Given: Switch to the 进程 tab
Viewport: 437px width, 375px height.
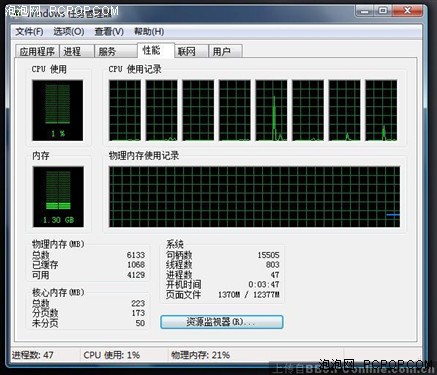Looking at the screenshot, I should (77, 51).
